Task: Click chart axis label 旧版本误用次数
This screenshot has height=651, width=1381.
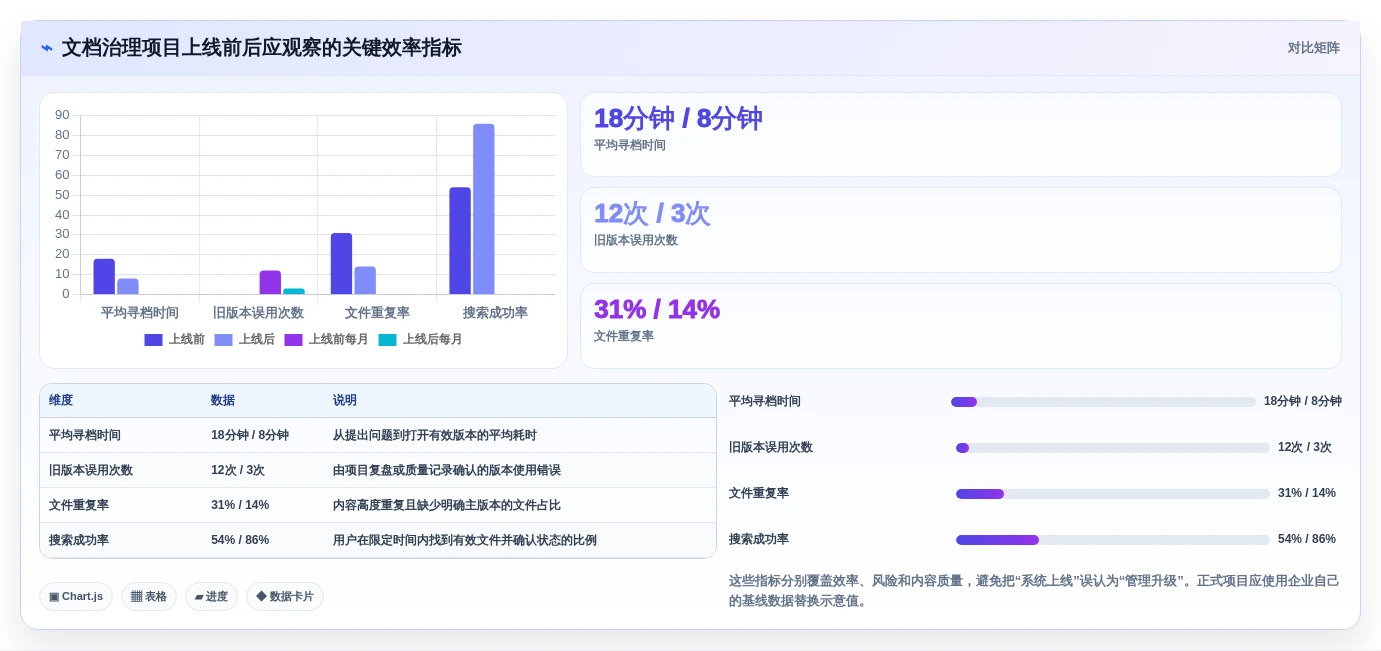Action: click(x=258, y=313)
